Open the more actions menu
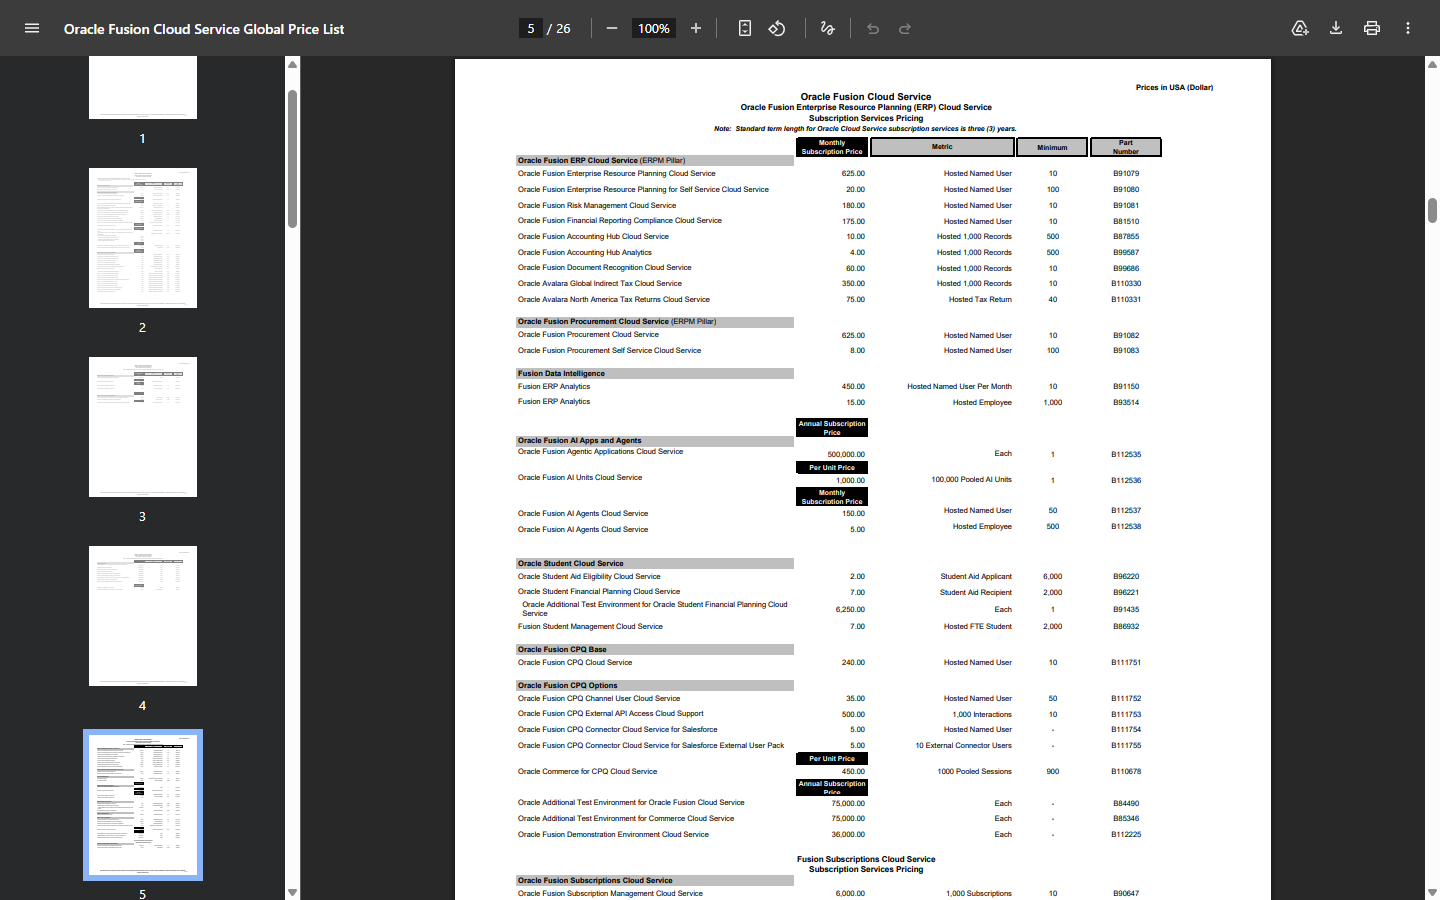This screenshot has height=900, width=1440. [1408, 28]
